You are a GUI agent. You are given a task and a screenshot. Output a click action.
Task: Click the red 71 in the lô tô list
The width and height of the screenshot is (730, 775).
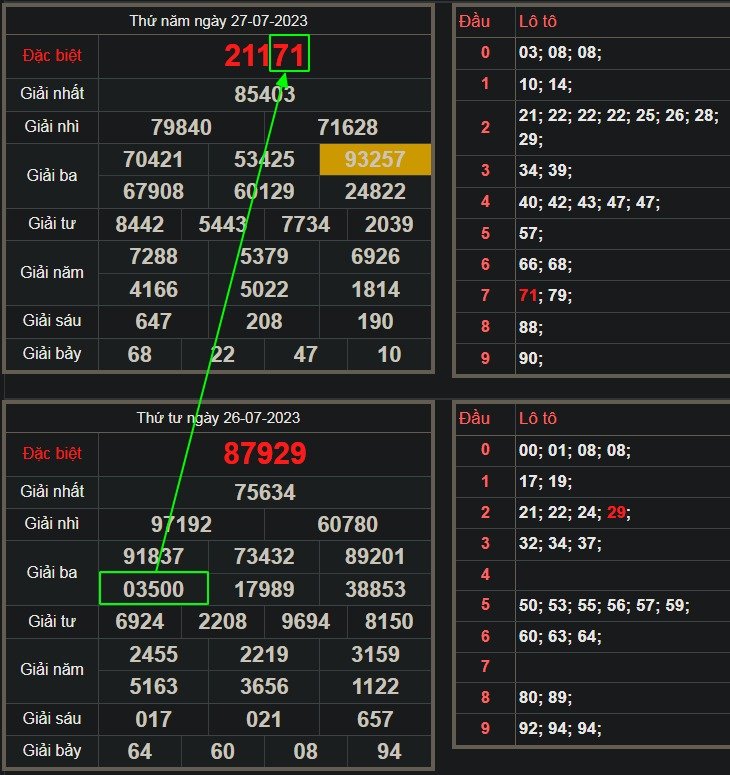click(529, 296)
